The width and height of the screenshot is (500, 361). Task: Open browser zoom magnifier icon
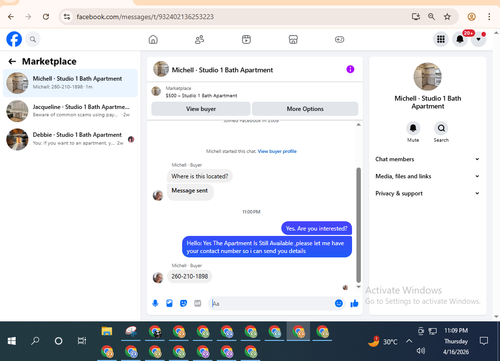[431, 17]
